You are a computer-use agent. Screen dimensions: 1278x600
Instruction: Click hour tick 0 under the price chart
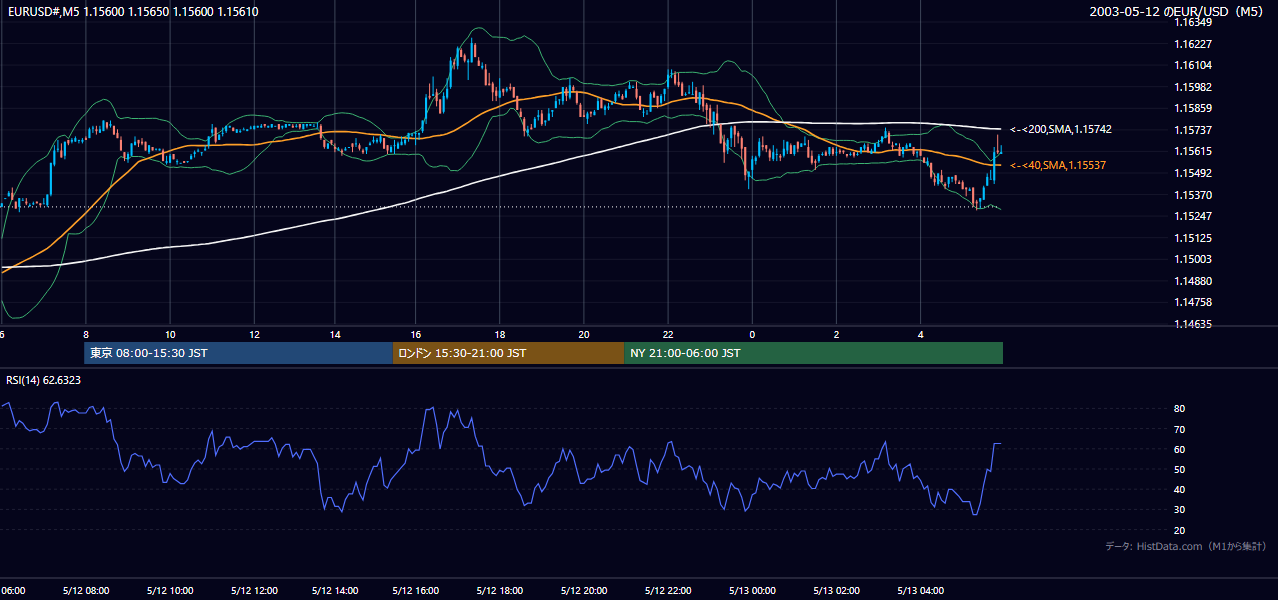pyautogui.click(x=752, y=335)
